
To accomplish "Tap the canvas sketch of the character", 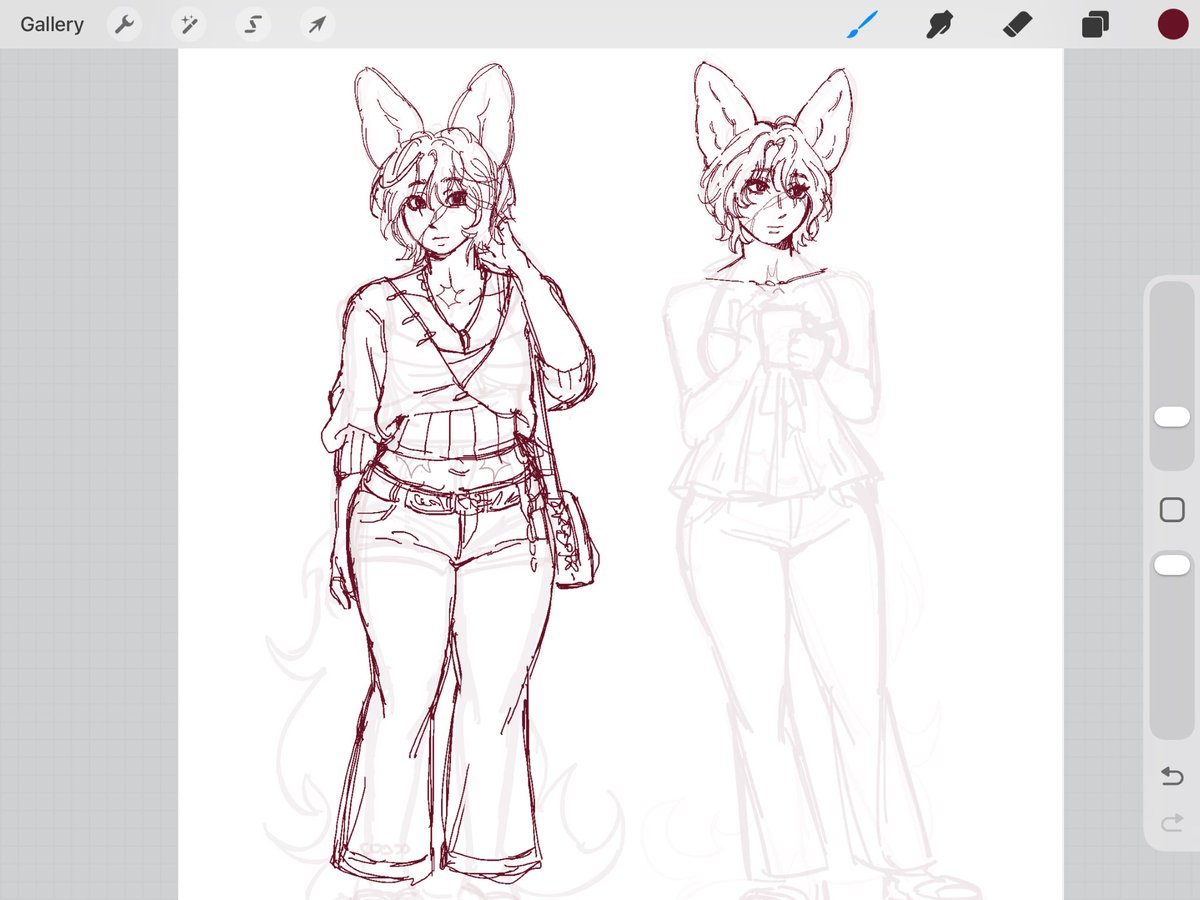I will point(440,450).
